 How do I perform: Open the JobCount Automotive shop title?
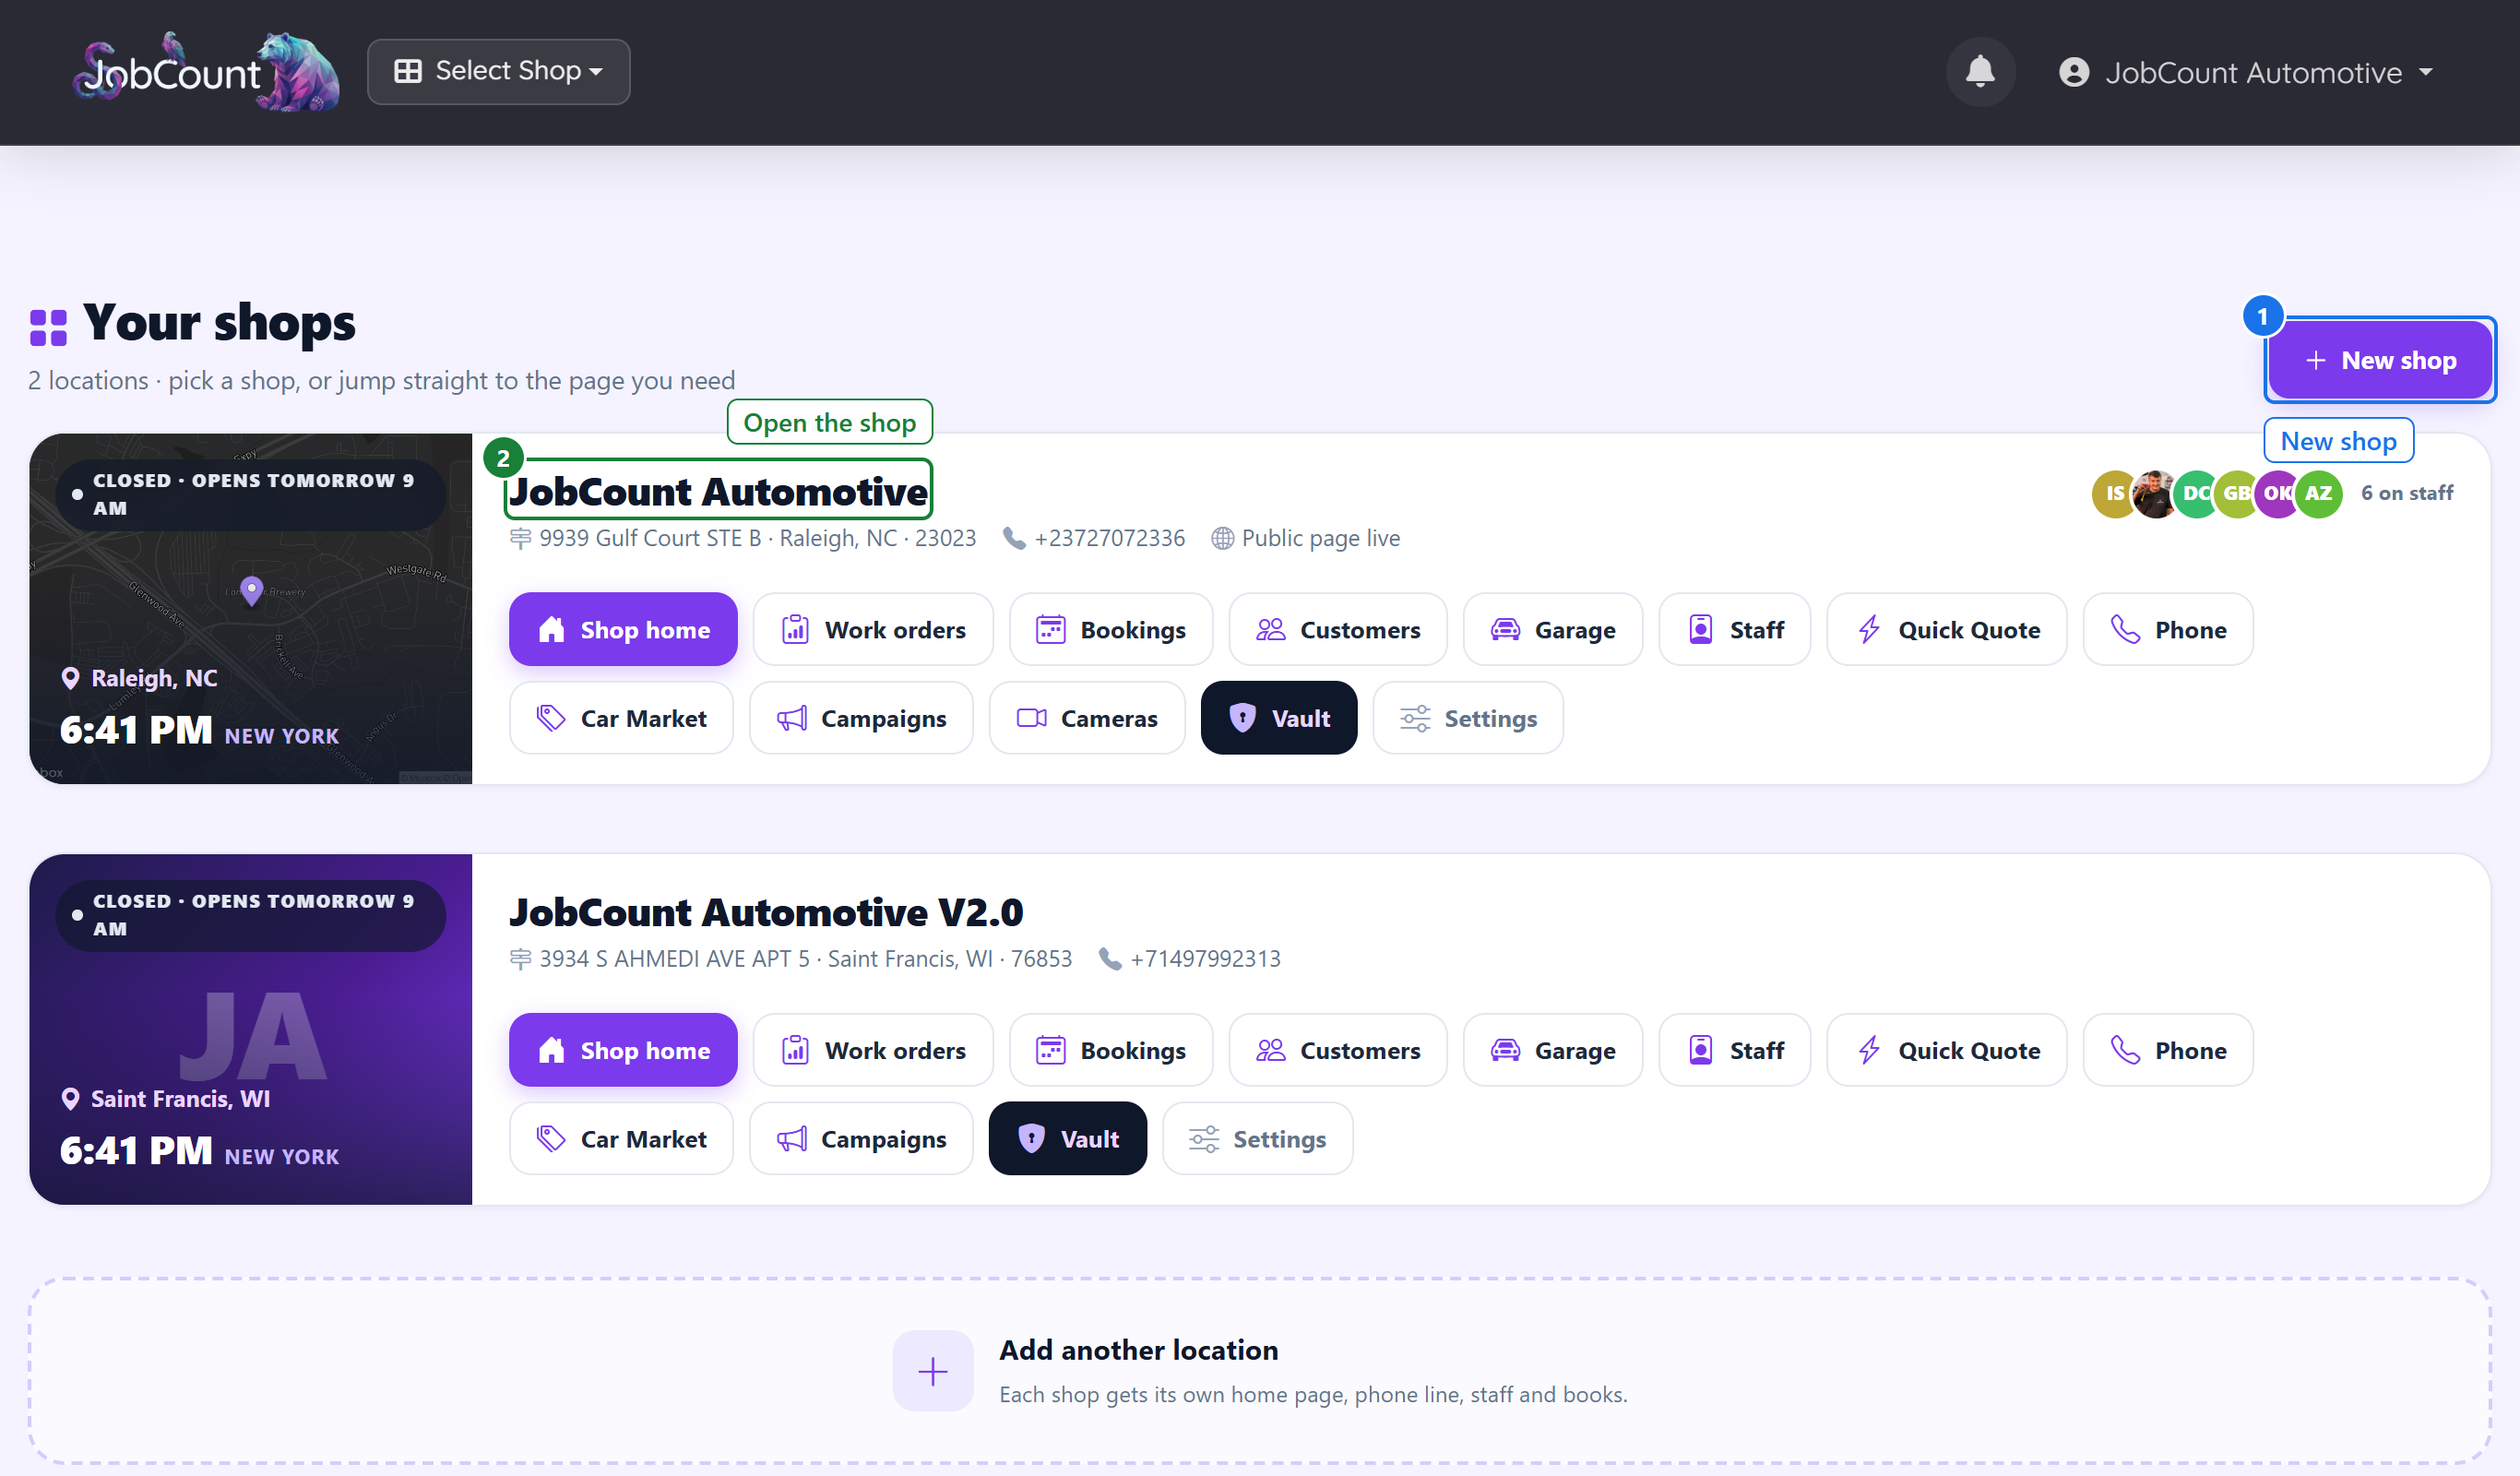(x=718, y=491)
